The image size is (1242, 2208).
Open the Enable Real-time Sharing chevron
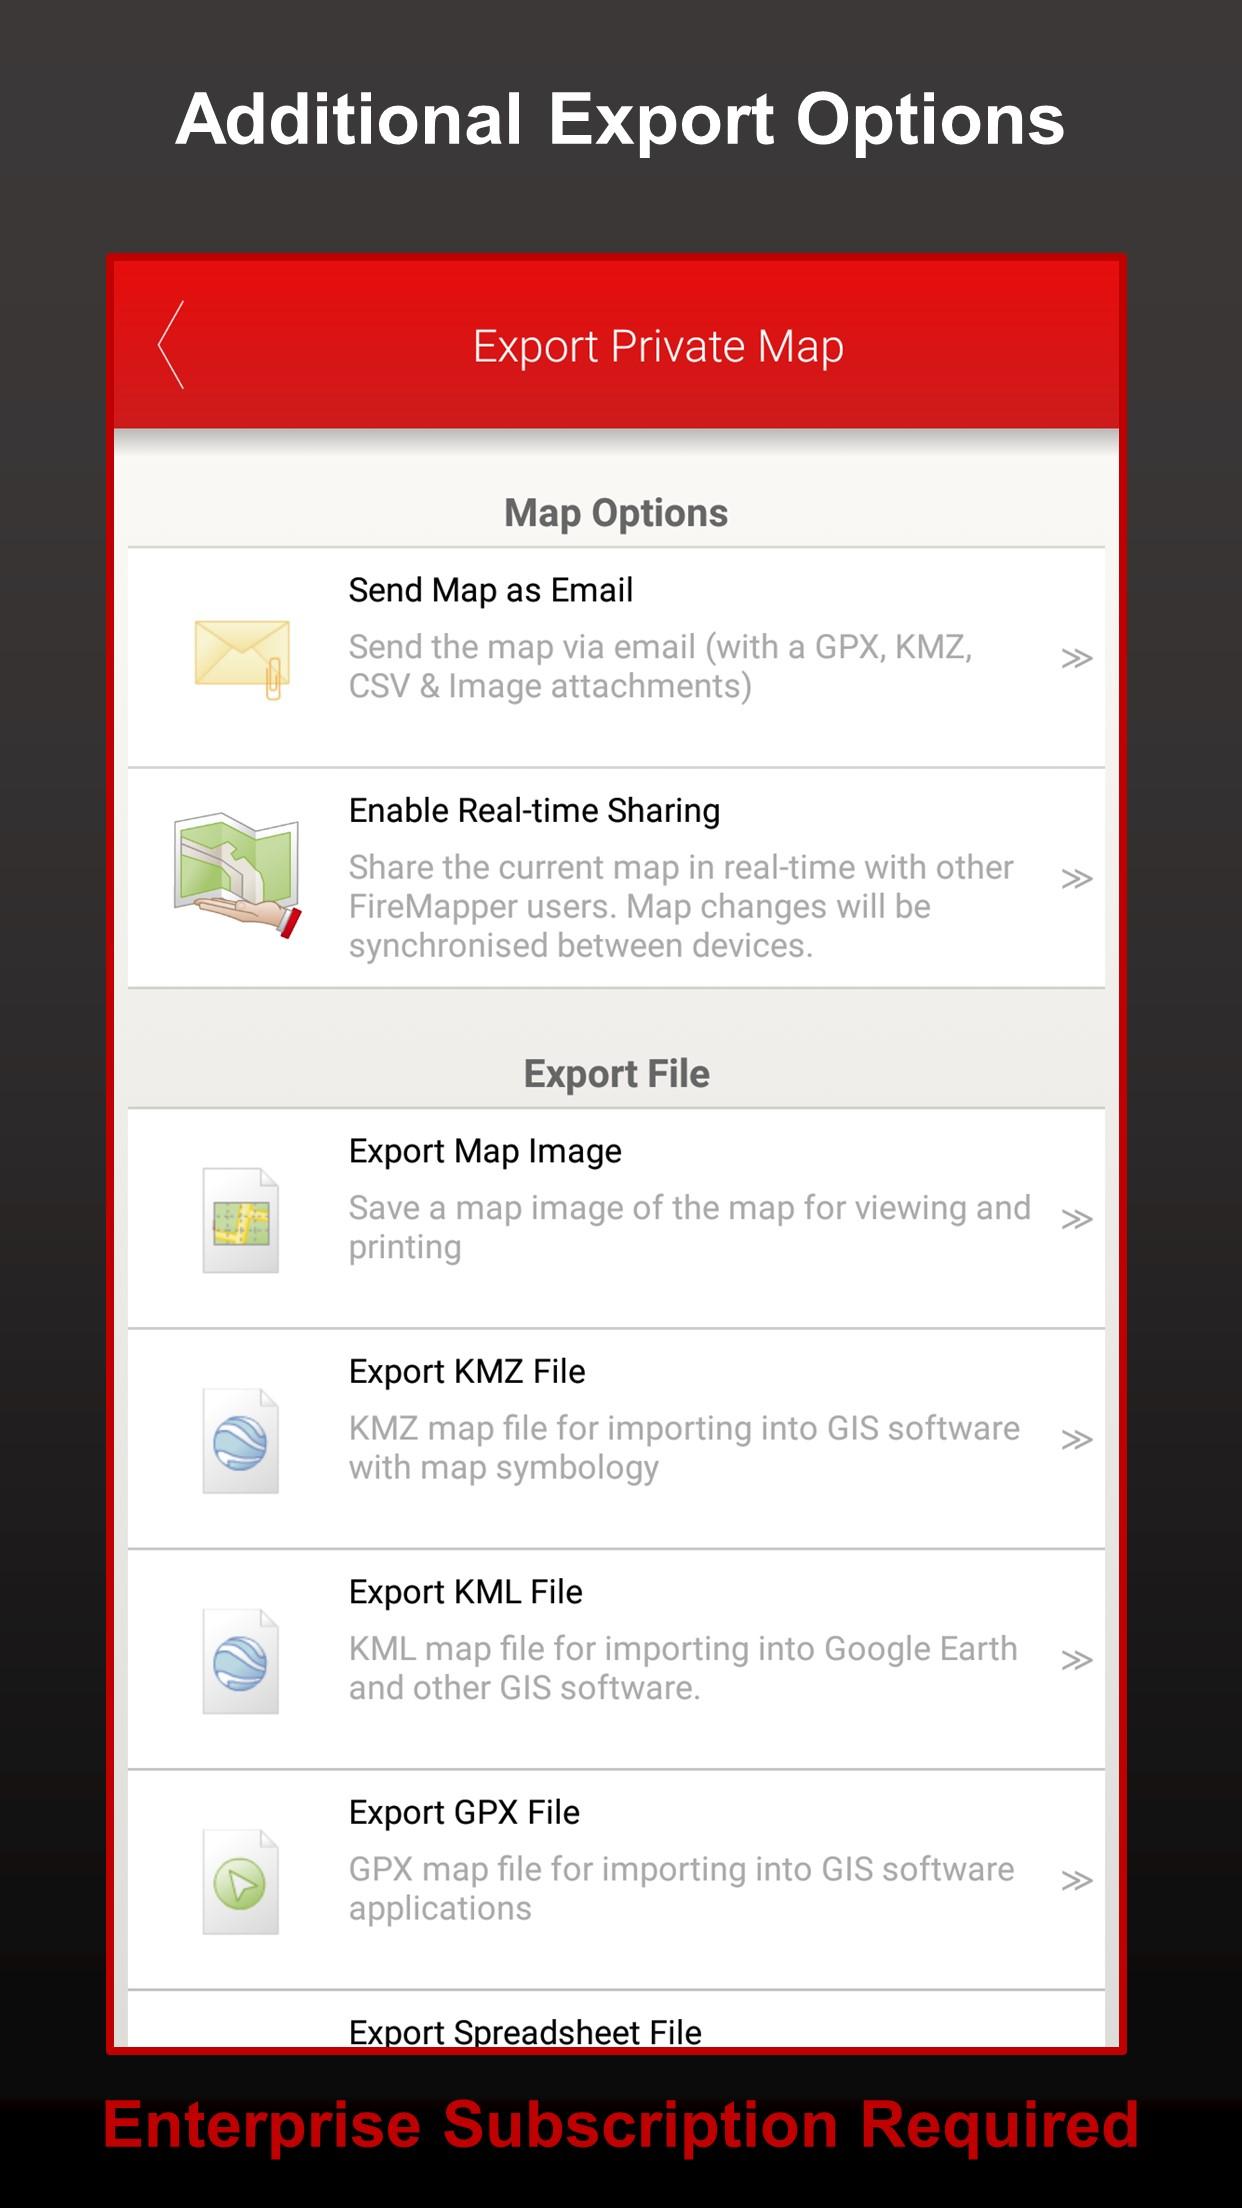(x=1076, y=878)
